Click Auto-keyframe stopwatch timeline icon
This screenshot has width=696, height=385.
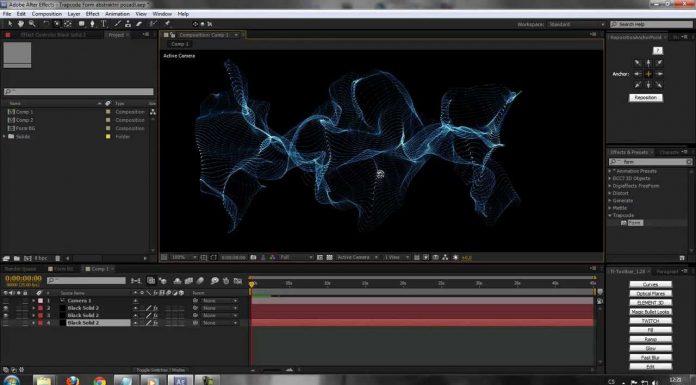click(226, 281)
